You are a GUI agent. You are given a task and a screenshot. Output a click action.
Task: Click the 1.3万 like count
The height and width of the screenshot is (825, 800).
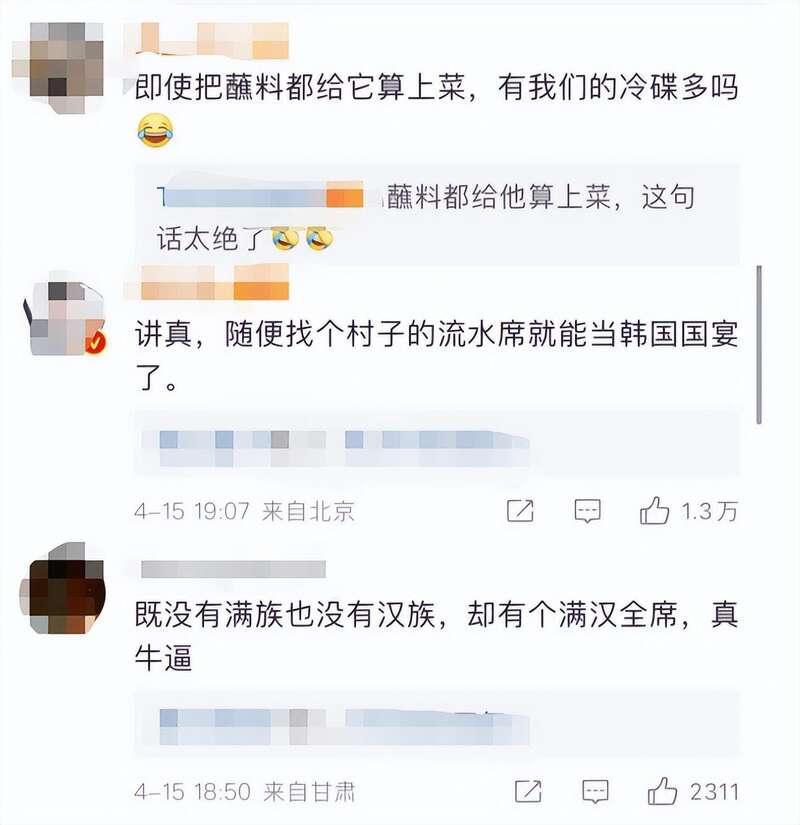pos(709,511)
